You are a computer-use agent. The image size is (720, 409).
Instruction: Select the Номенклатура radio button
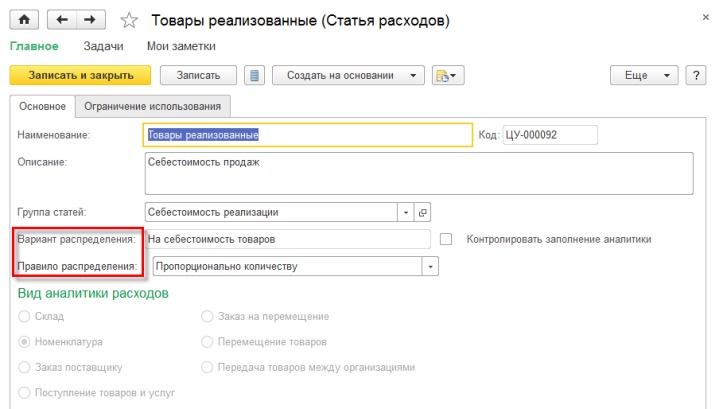click(24, 342)
